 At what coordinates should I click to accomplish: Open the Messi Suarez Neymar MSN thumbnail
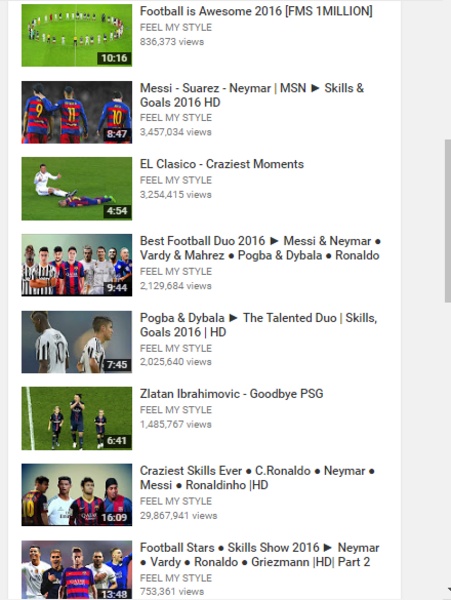[77, 112]
